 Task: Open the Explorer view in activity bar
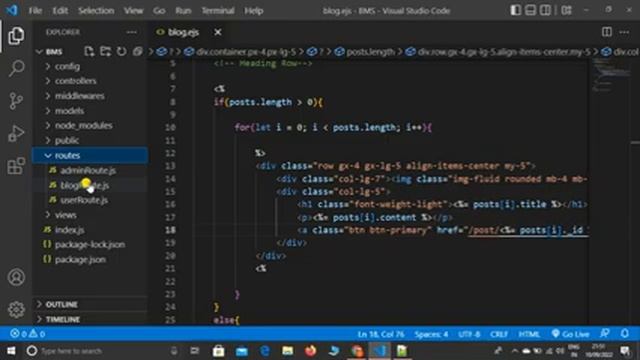[16, 36]
